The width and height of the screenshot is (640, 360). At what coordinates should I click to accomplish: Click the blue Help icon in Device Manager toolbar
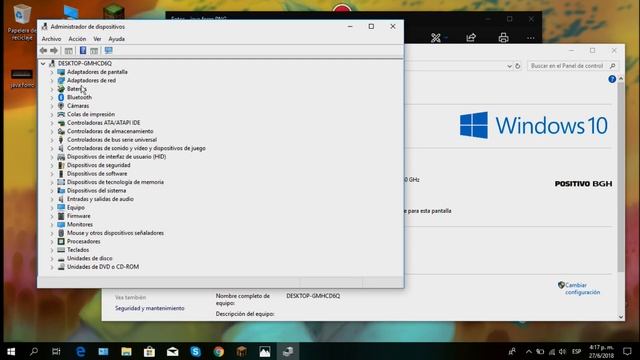tap(83, 51)
